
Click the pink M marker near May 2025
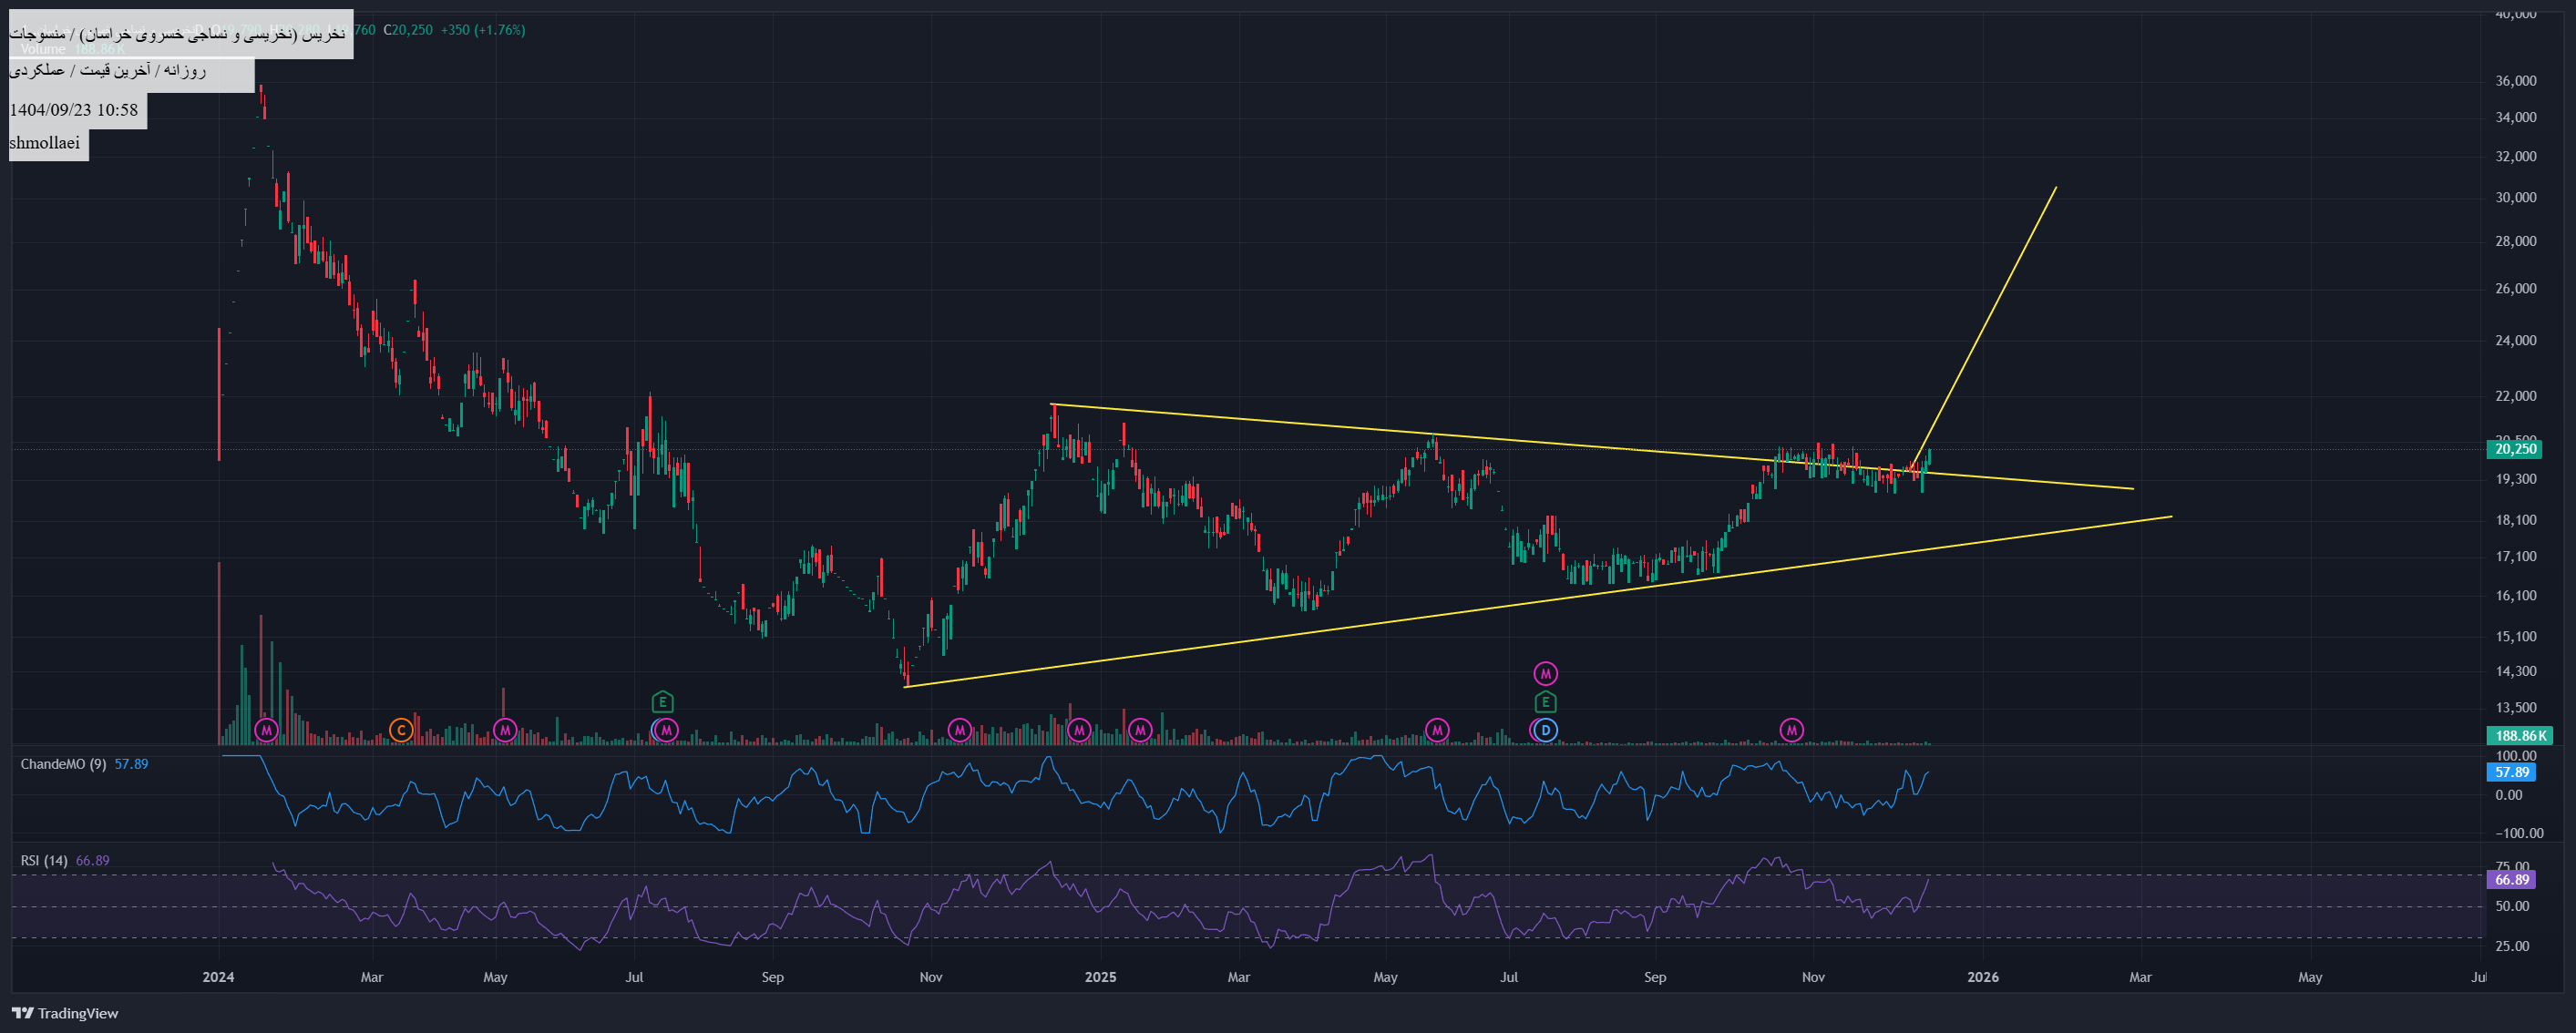click(1437, 730)
